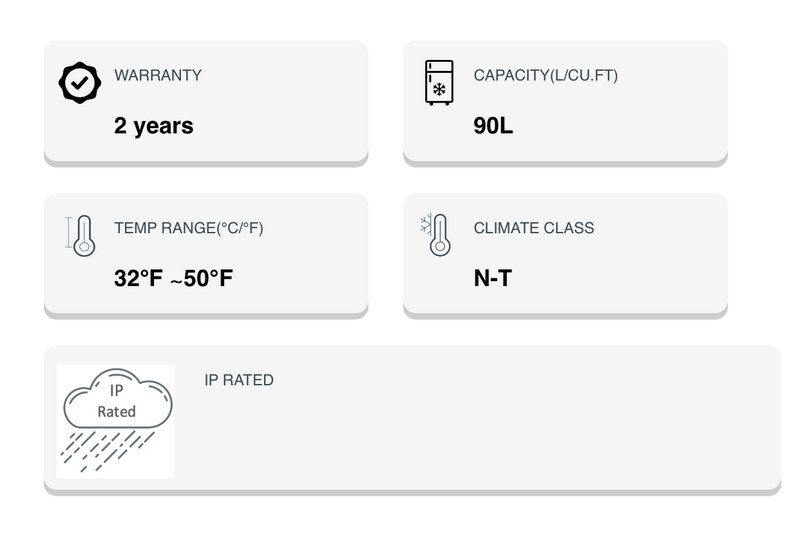Click the temp range thermometer icon

[x=84, y=235]
